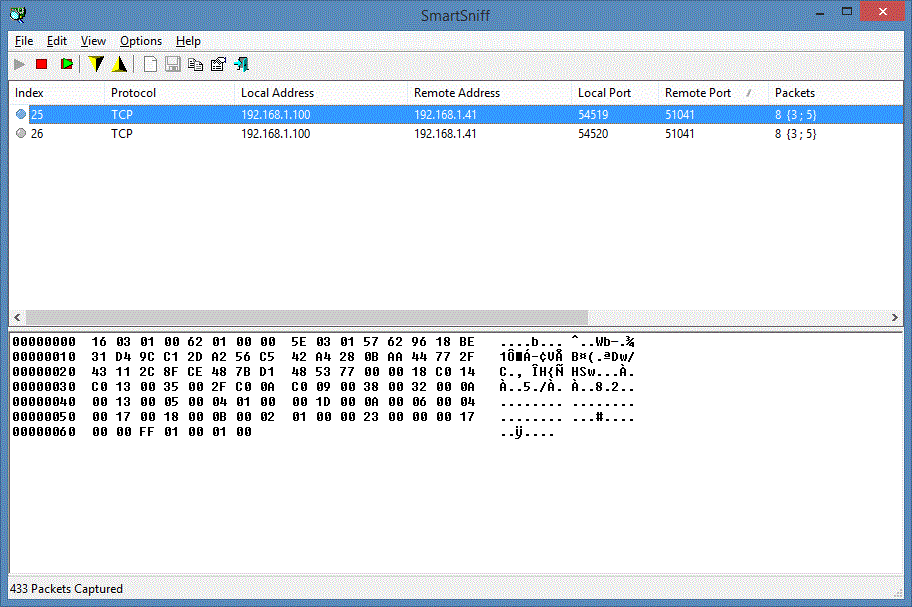Click TCP protocol cell in row 25

point(122,115)
